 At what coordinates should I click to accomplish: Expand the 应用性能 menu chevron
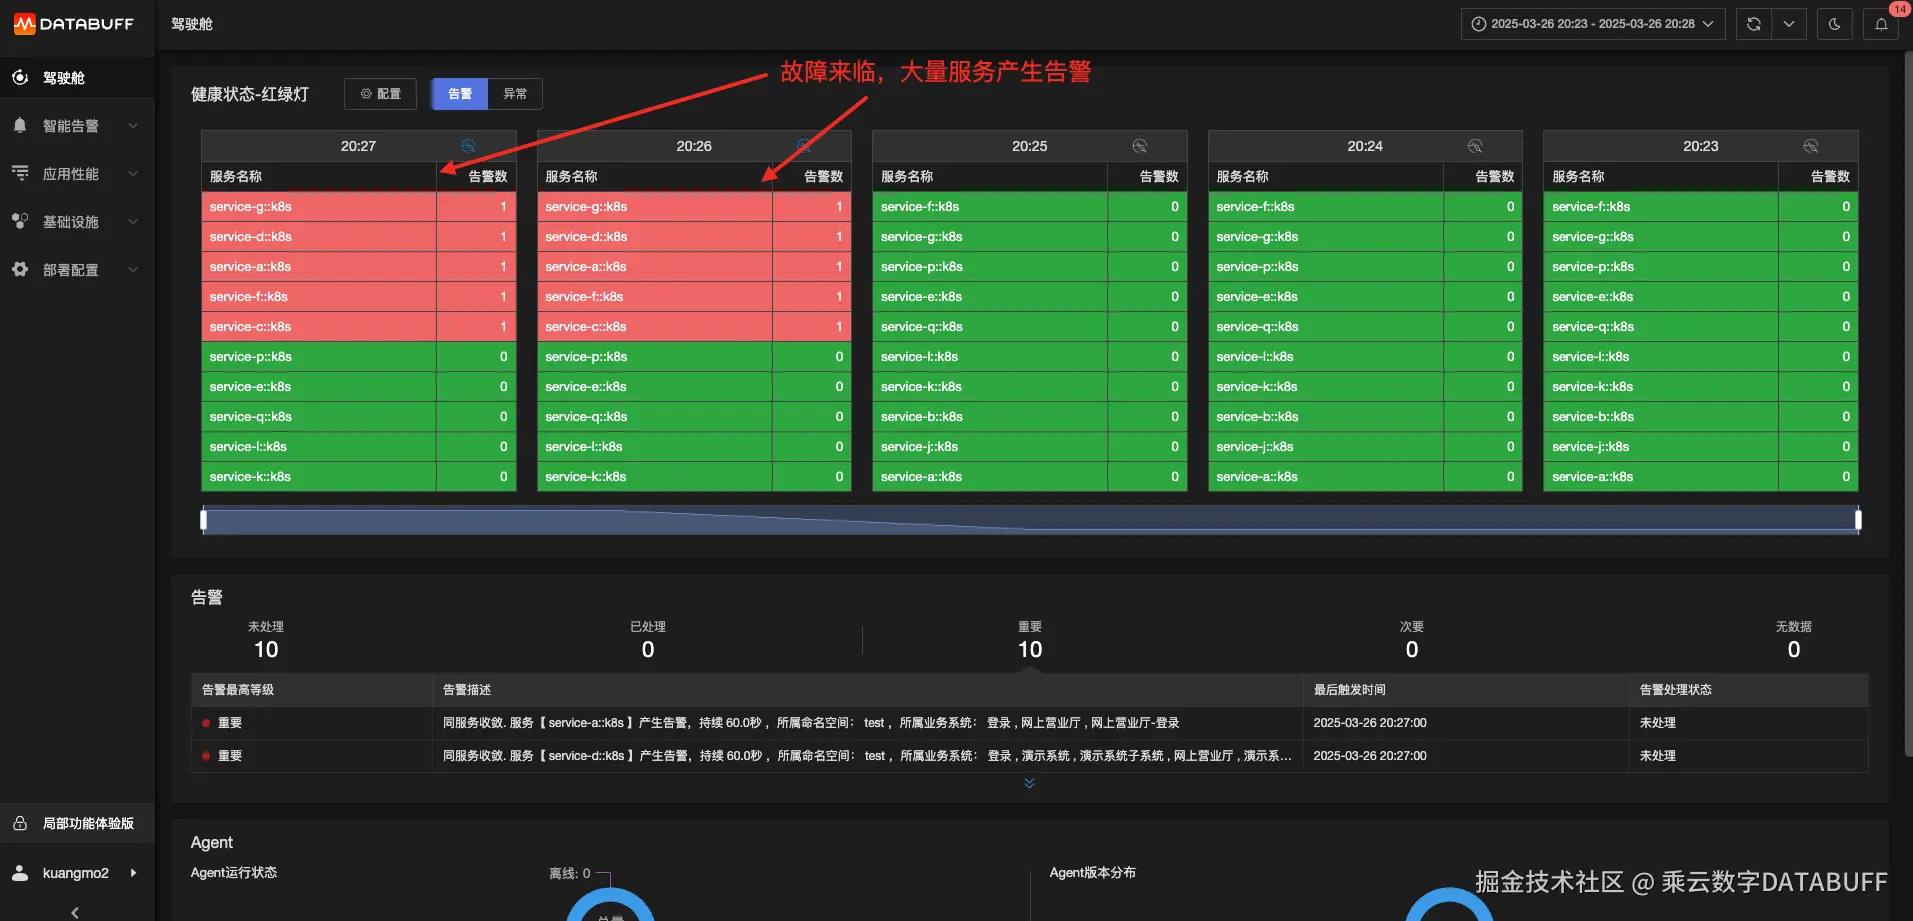coord(133,174)
